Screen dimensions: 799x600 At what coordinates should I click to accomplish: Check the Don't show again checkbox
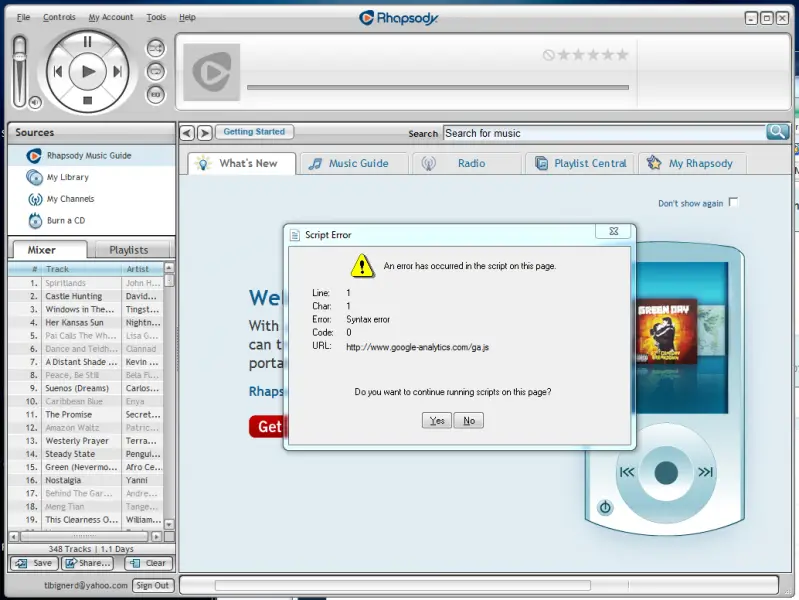[x=733, y=202]
